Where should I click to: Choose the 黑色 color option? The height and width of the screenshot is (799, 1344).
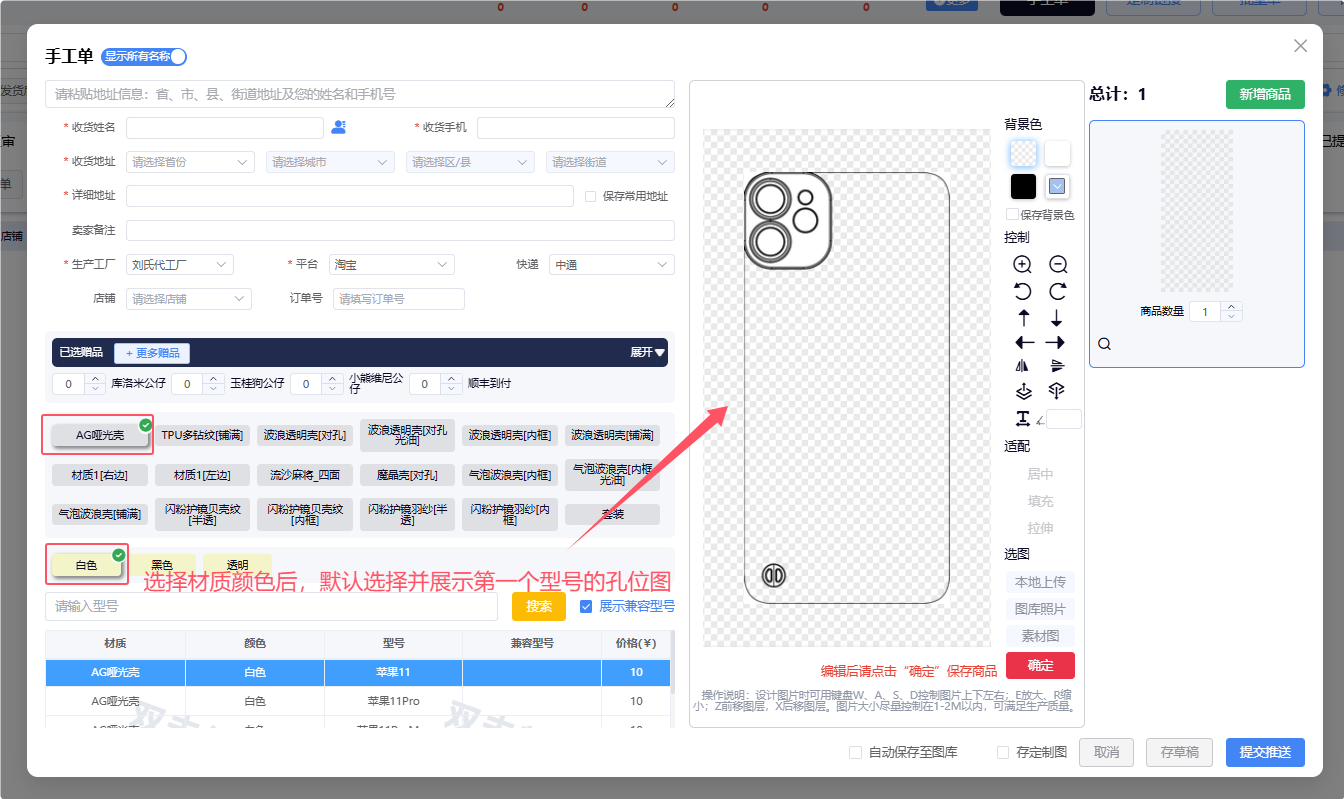[162, 565]
